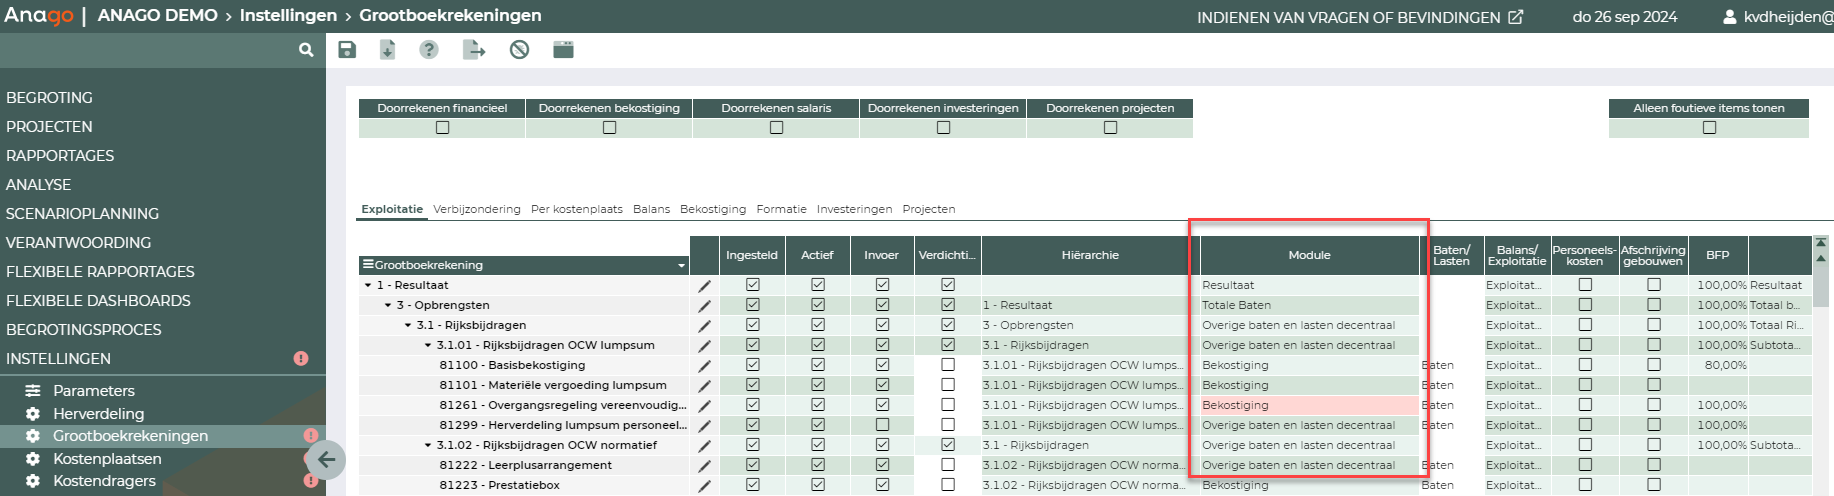Collapse the 3 - Opbrengsten tree node
Image resolution: width=1834 pixels, height=496 pixels.
(388, 305)
